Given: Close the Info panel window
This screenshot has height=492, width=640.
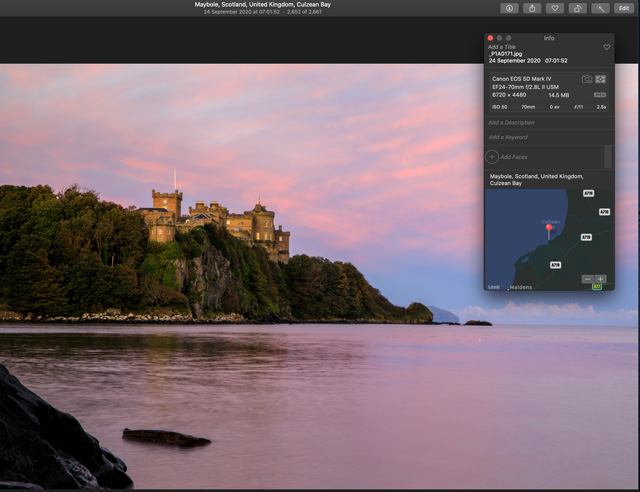Looking at the screenshot, I should coord(490,38).
